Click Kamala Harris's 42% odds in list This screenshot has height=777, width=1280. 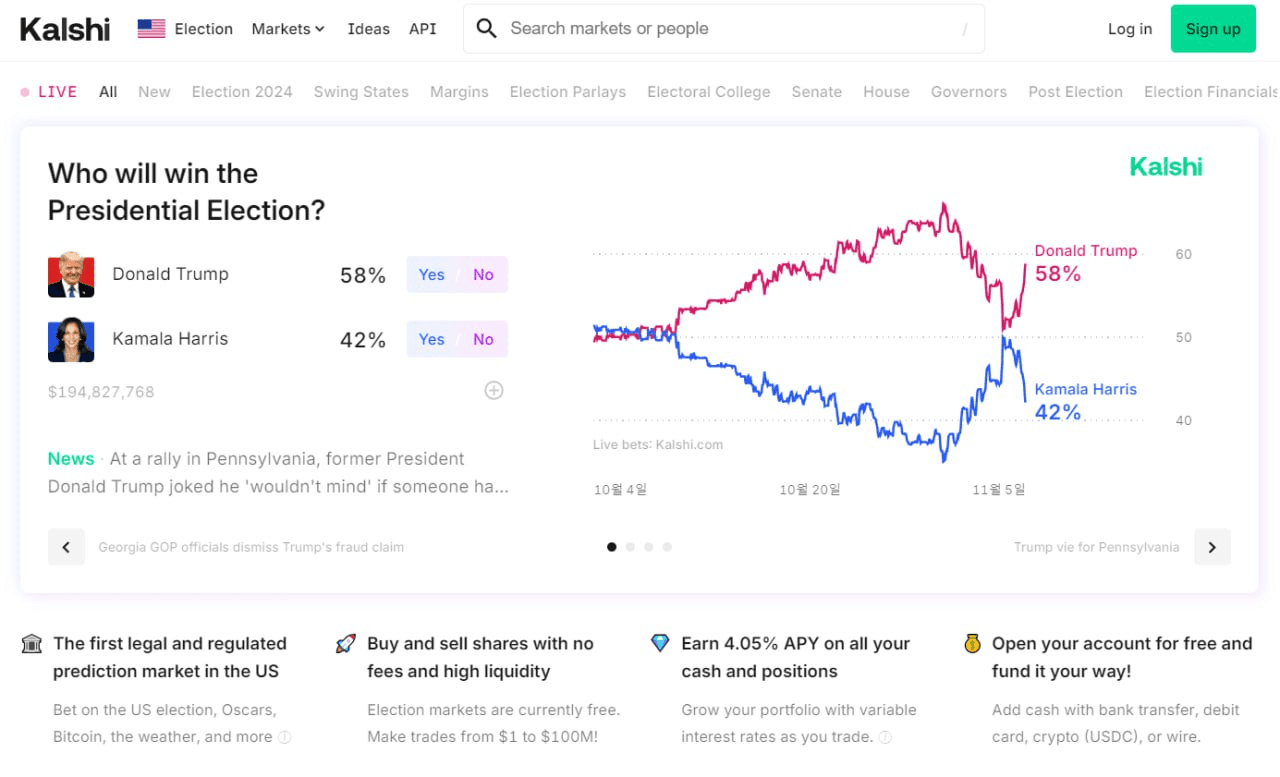[363, 341]
